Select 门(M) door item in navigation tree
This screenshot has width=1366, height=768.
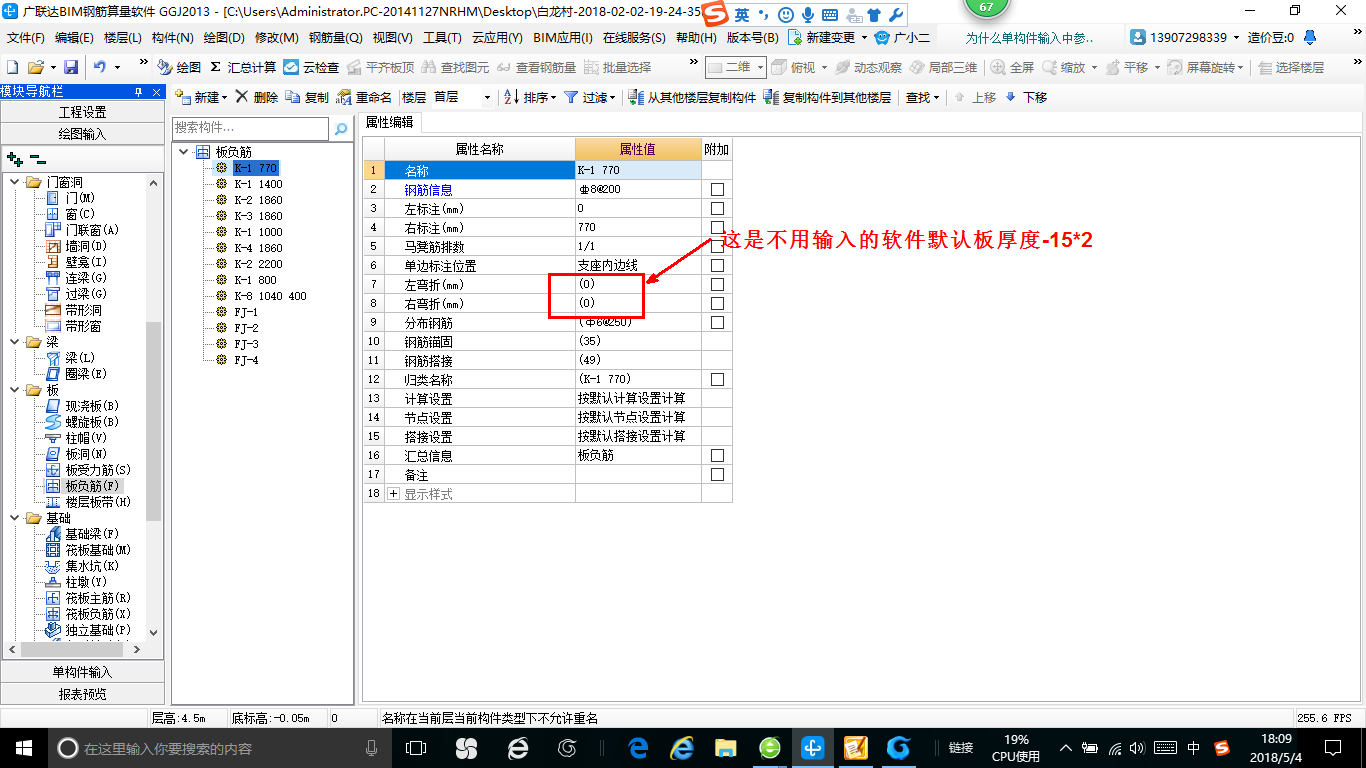pyautogui.click(x=71, y=198)
